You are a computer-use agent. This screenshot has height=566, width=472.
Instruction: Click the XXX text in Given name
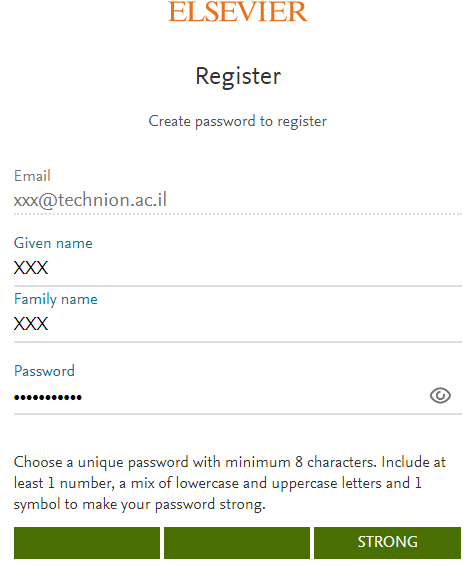click(x=31, y=268)
